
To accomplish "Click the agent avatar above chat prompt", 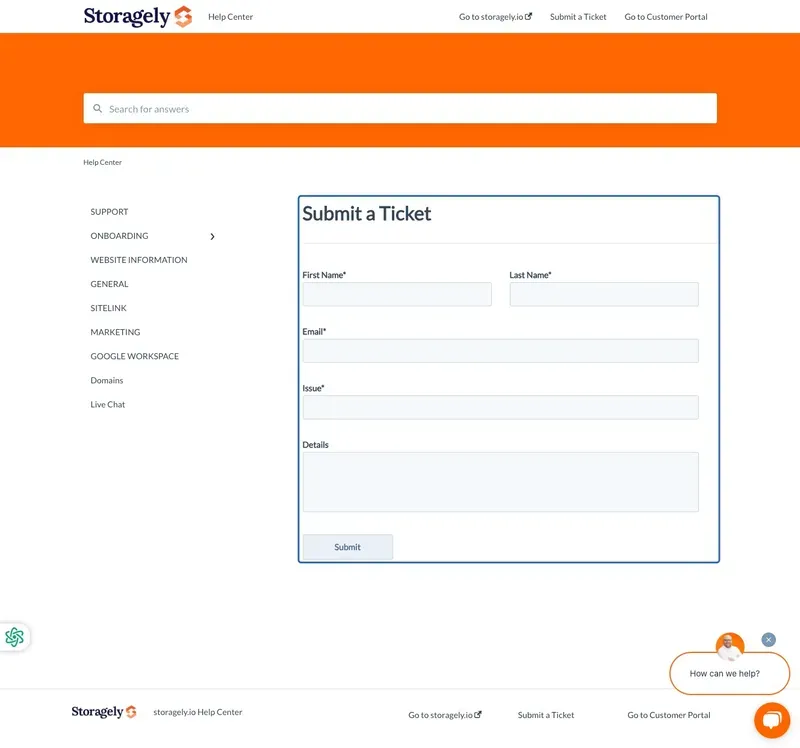I will pyautogui.click(x=730, y=646).
